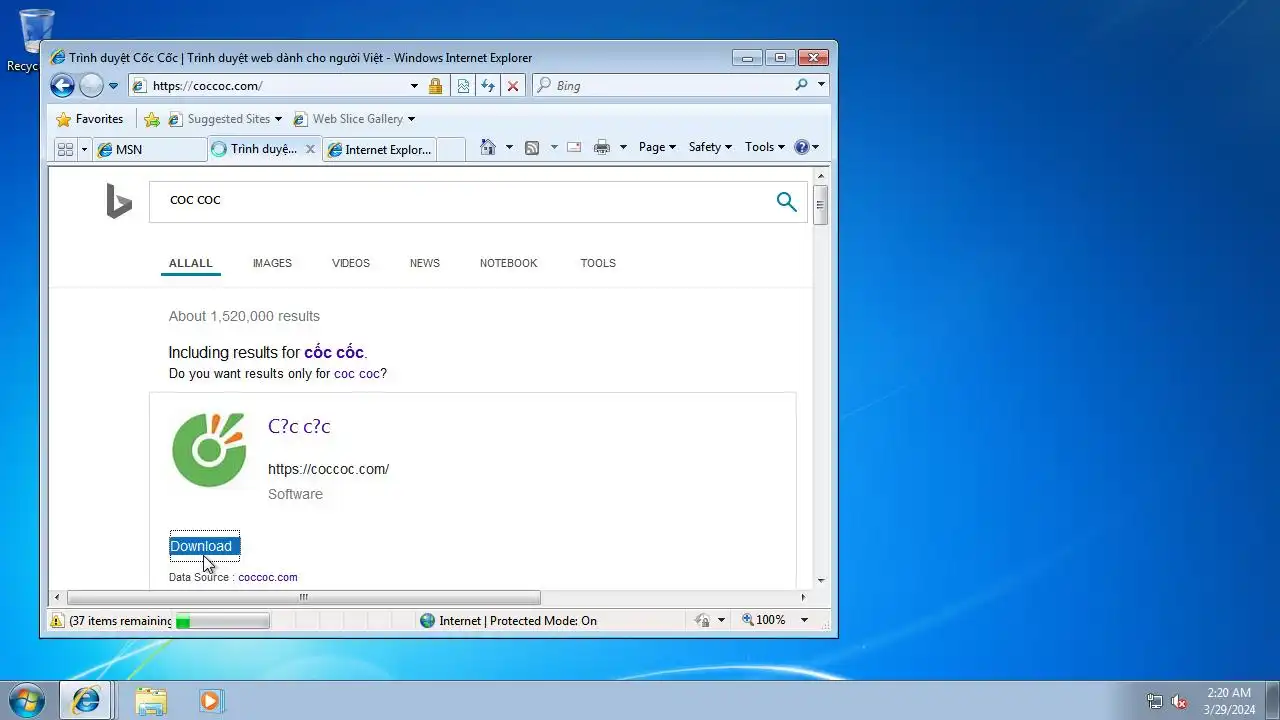Expand the Home button dropdown arrow
Image resolution: width=1280 pixels, height=720 pixels.
[x=508, y=147]
